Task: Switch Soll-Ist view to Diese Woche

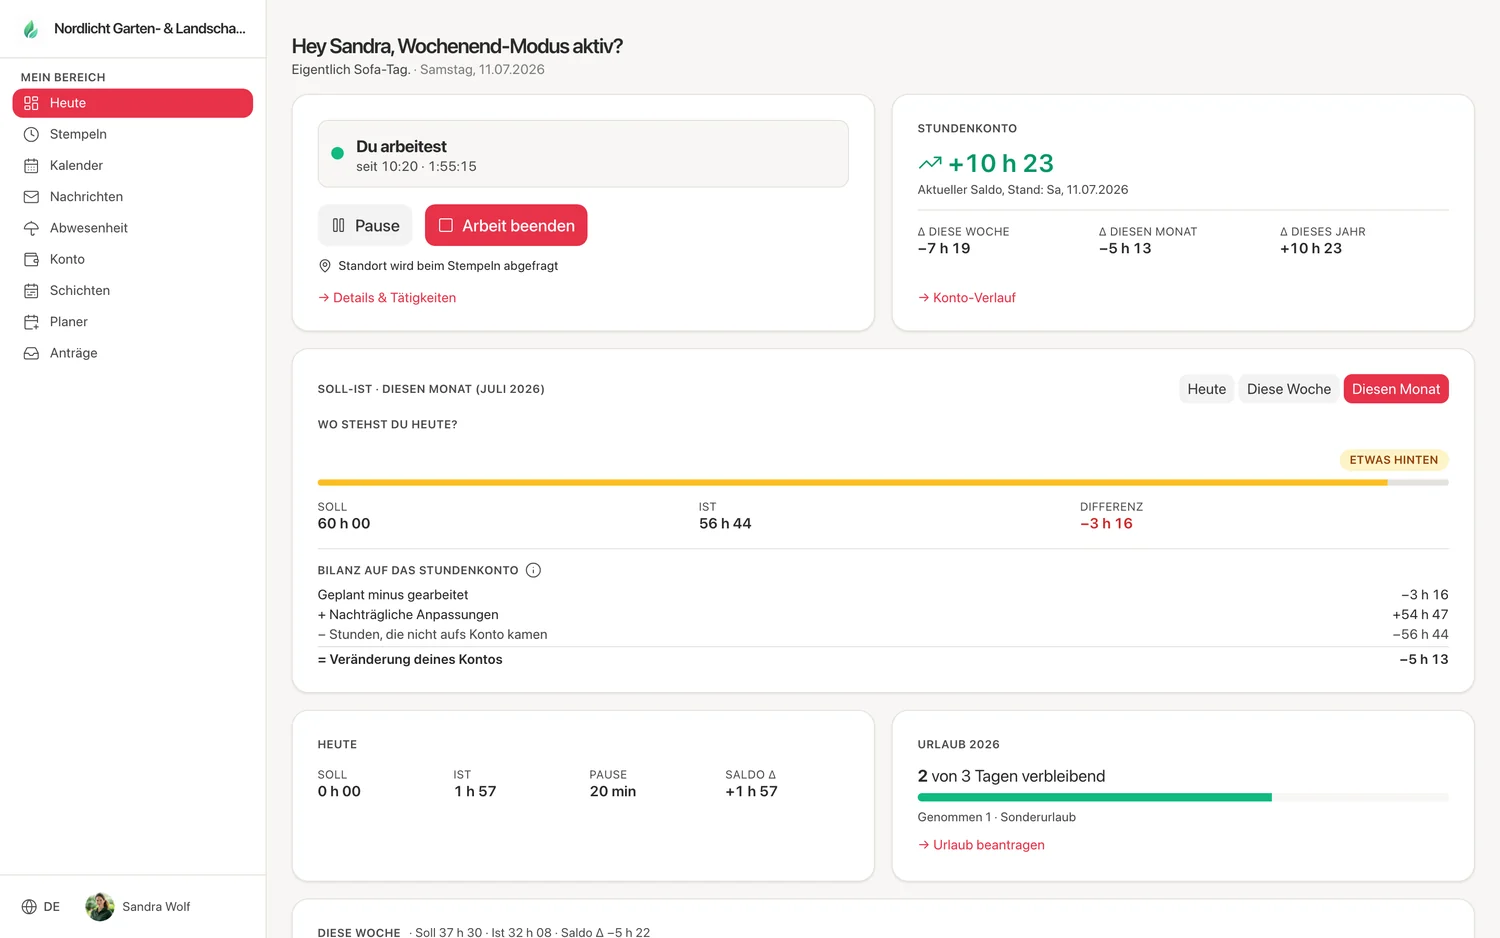Action: click(x=1288, y=389)
